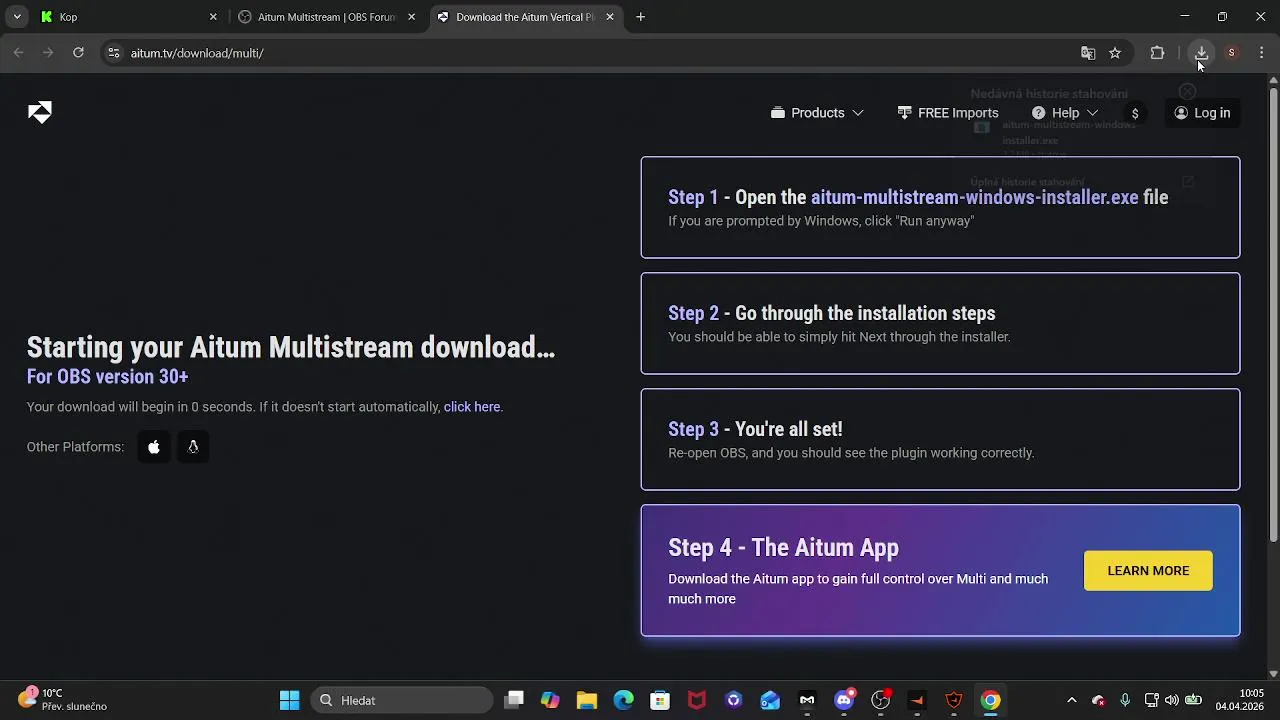
Task: Open the clock showing 10:05 04.04.2026
Action: (x=1239, y=700)
